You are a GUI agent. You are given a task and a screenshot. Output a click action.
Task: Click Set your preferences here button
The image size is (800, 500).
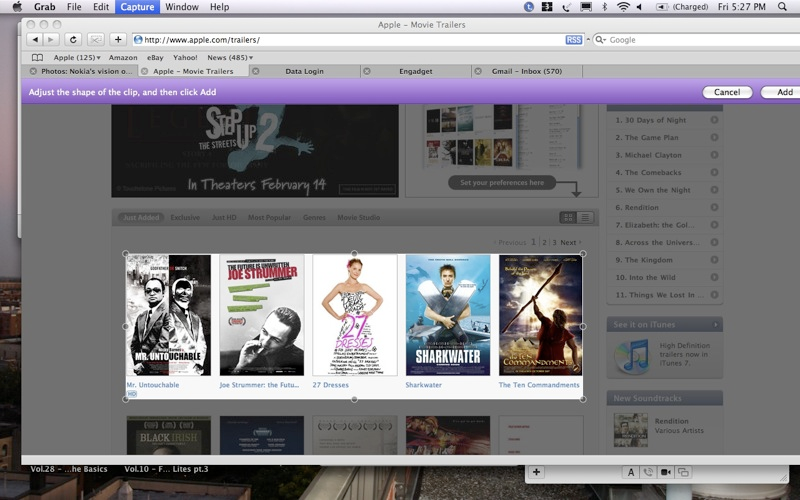[x=502, y=182]
